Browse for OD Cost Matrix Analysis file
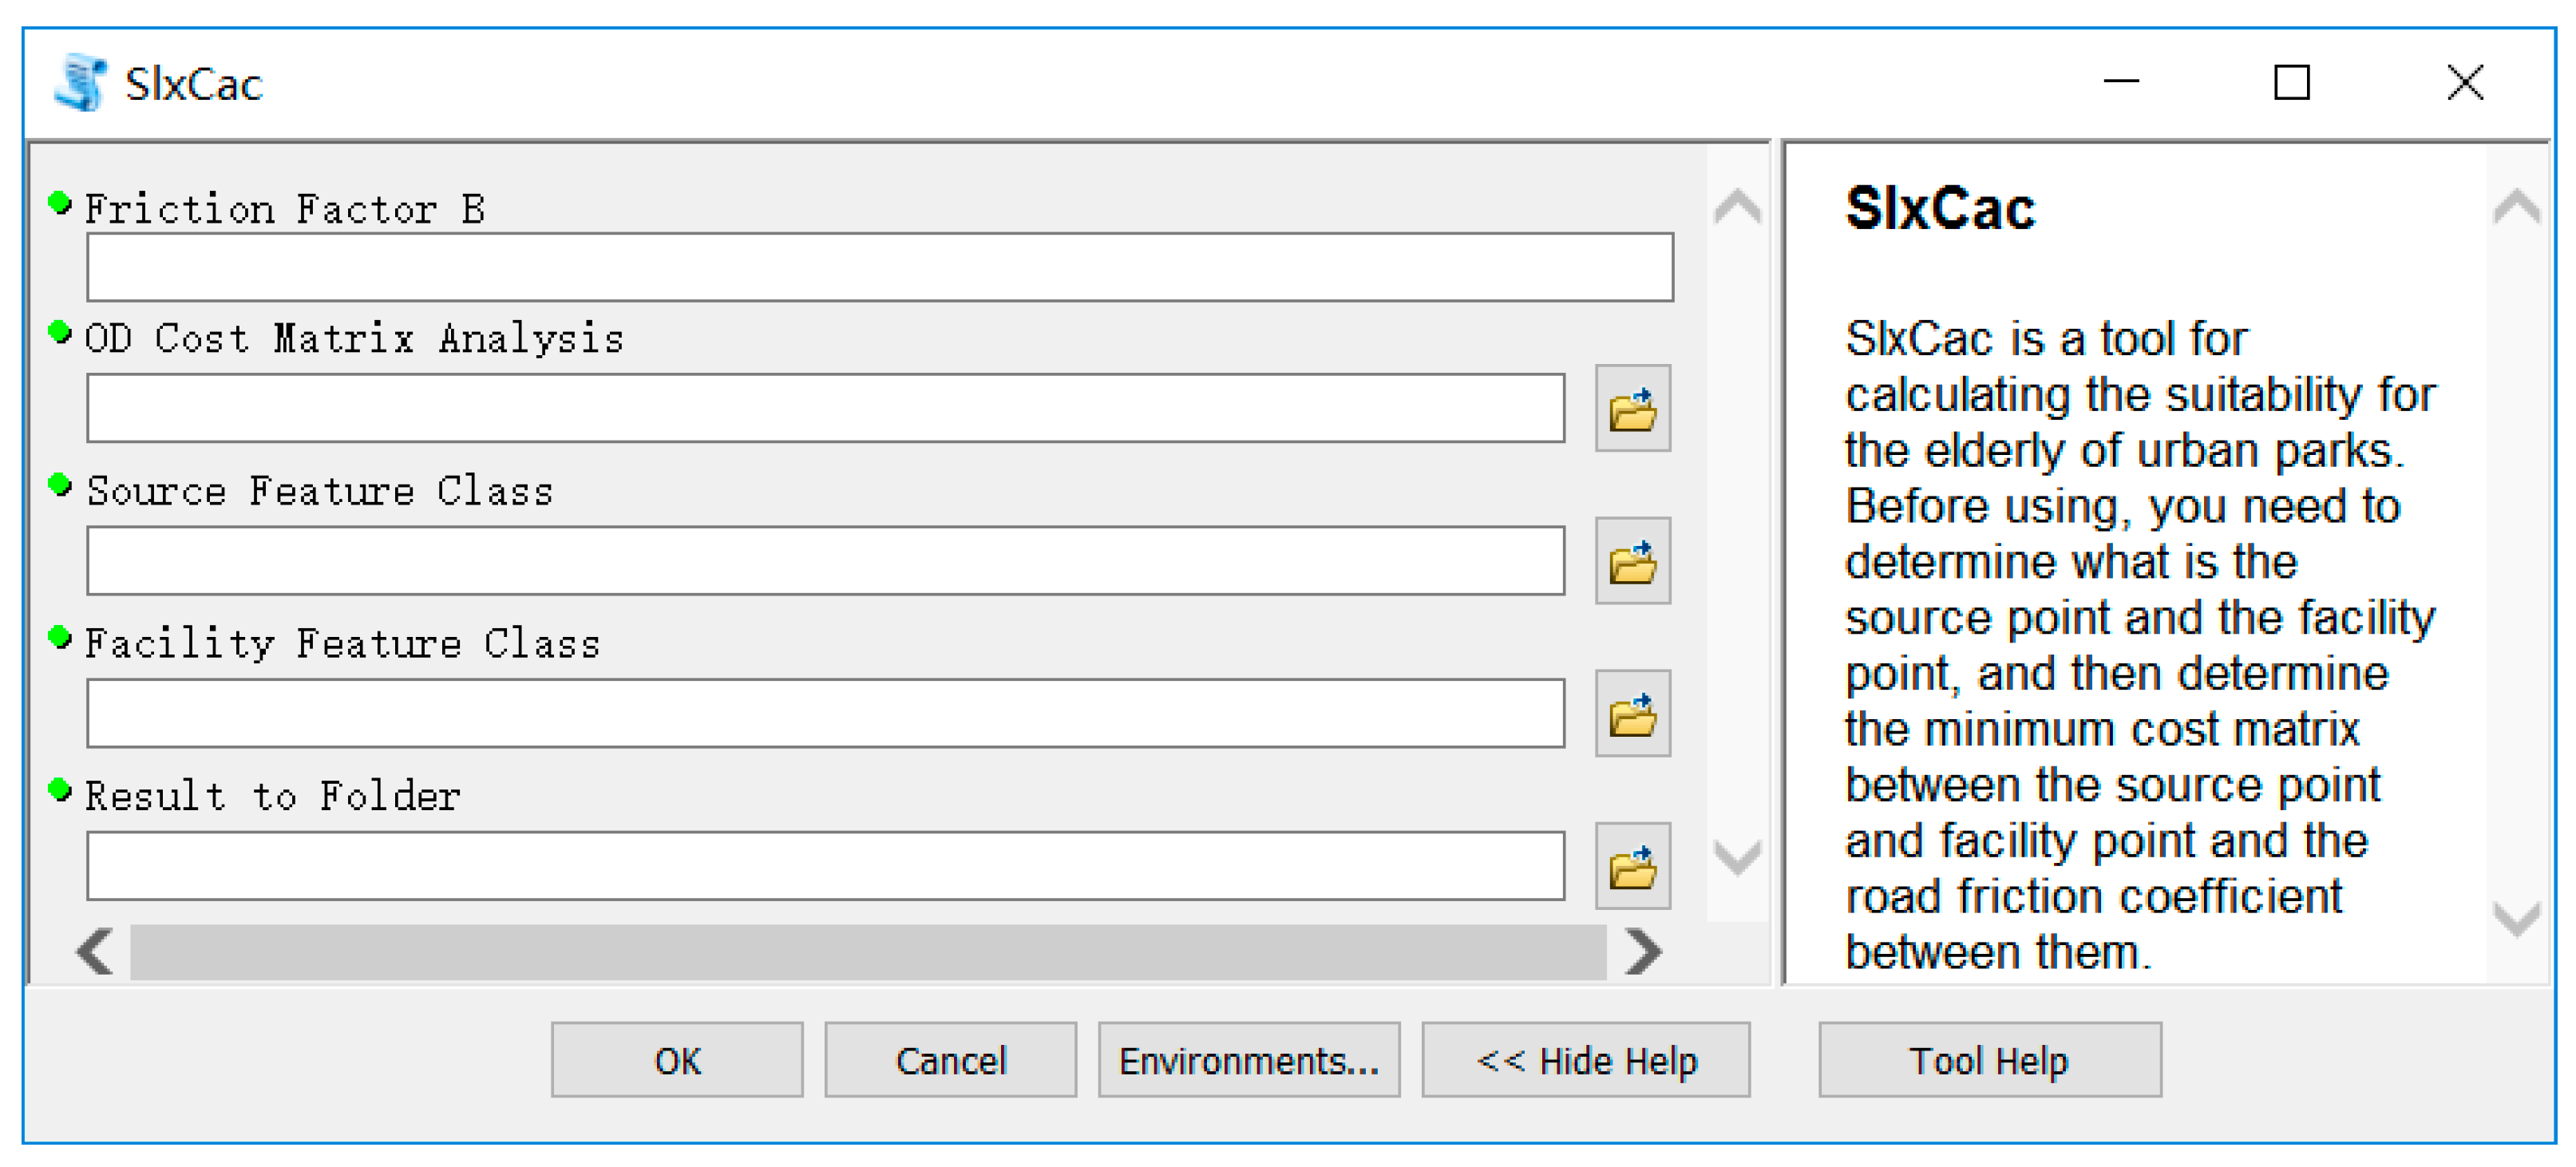This screenshot has width=2576, height=1167. pyautogui.click(x=1631, y=408)
